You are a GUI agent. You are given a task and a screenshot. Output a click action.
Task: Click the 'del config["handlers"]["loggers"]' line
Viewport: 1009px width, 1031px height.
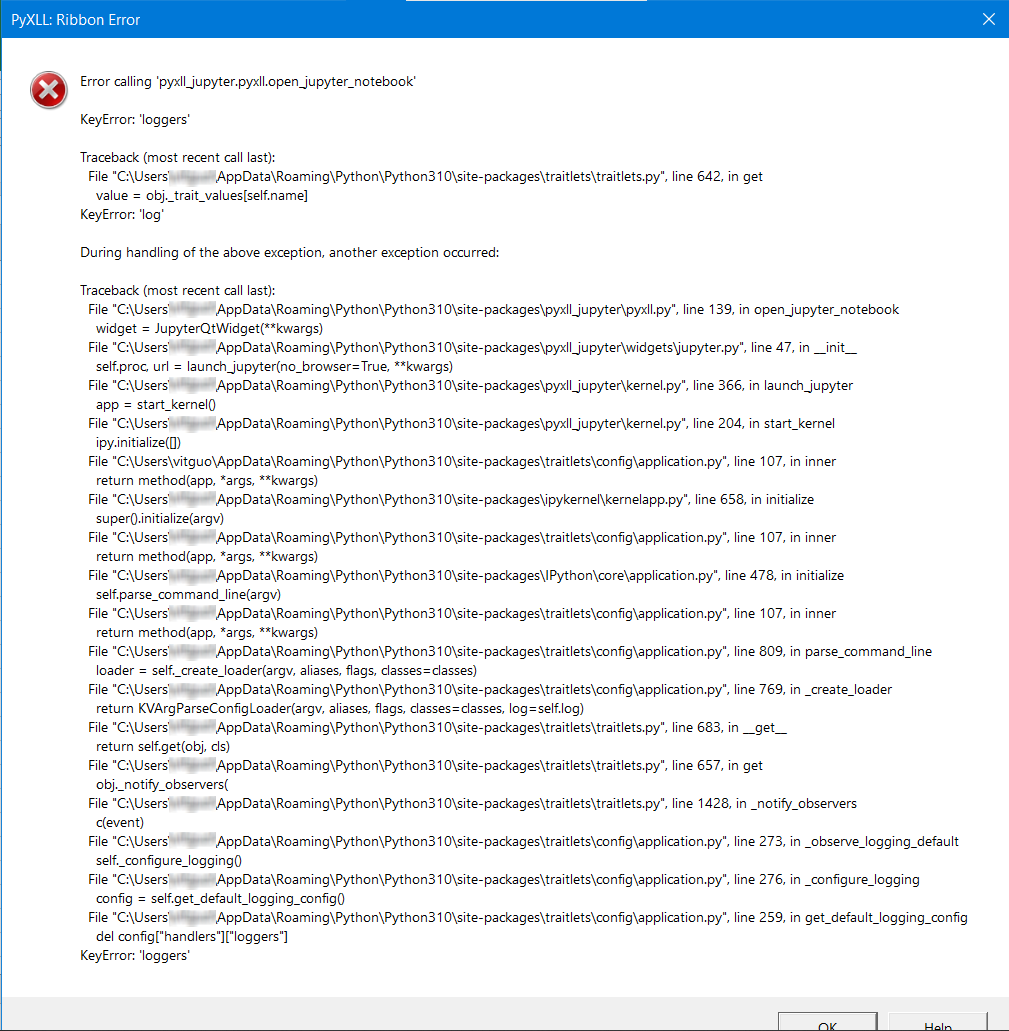(x=192, y=936)
